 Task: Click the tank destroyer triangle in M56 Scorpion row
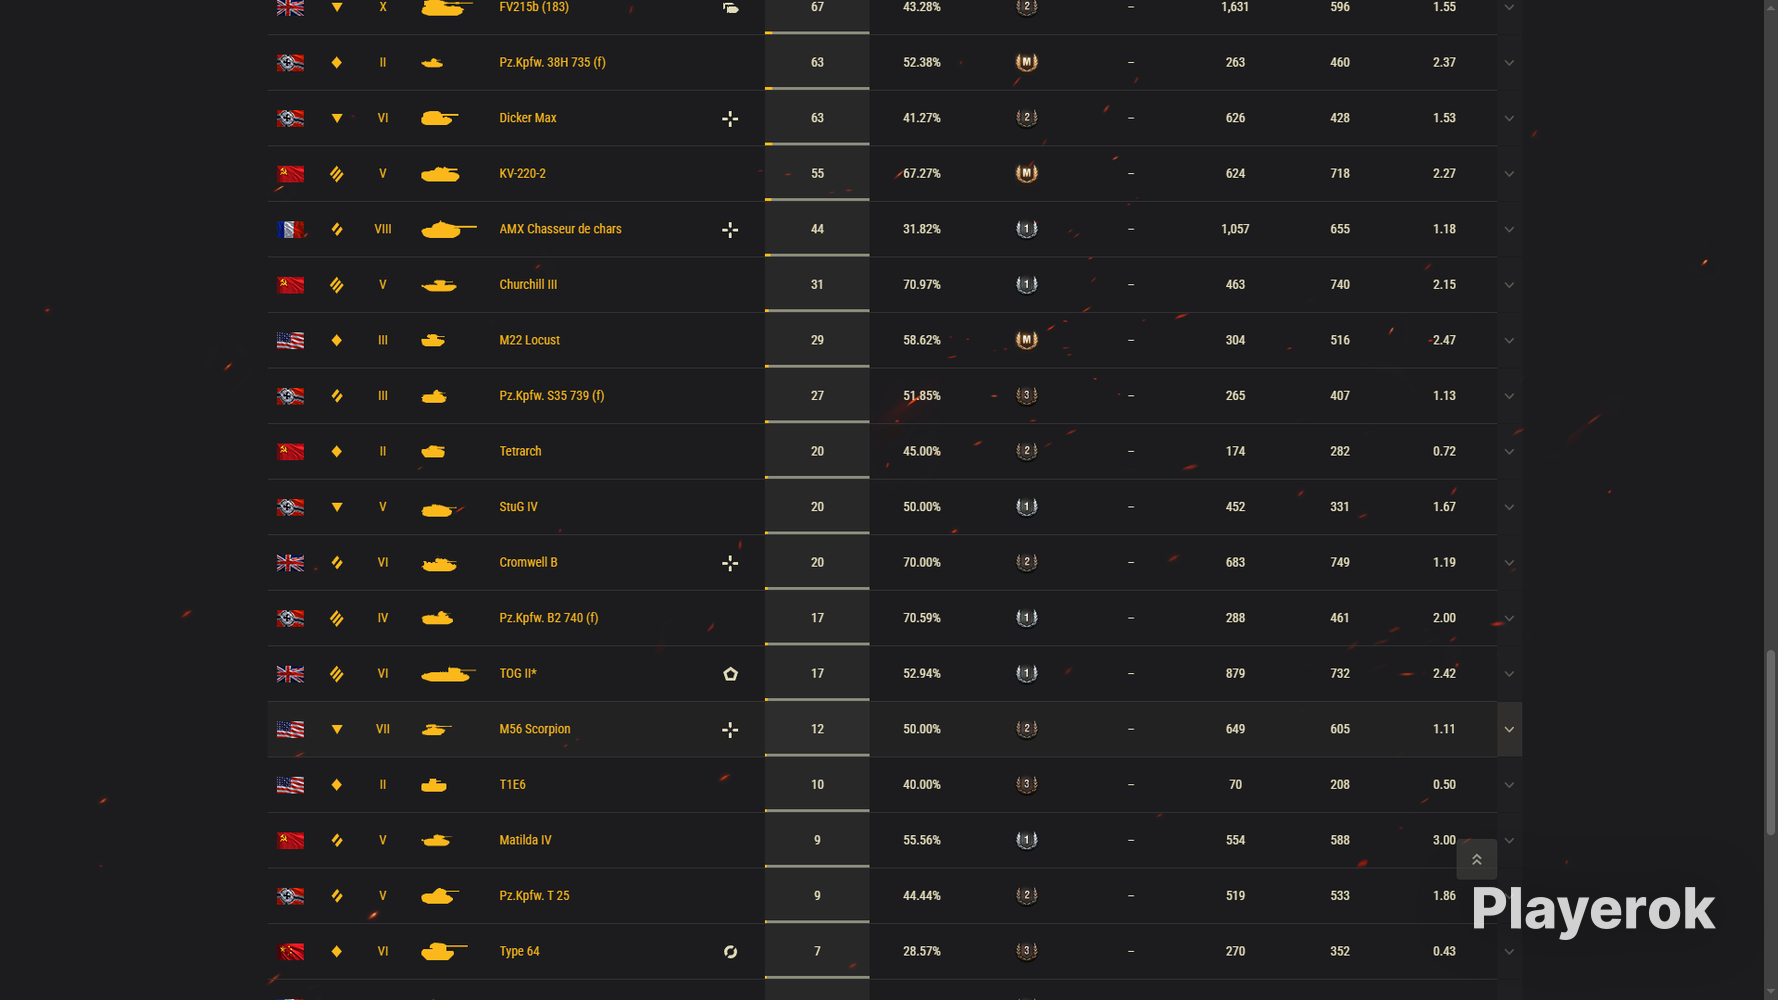click(337, 730)
